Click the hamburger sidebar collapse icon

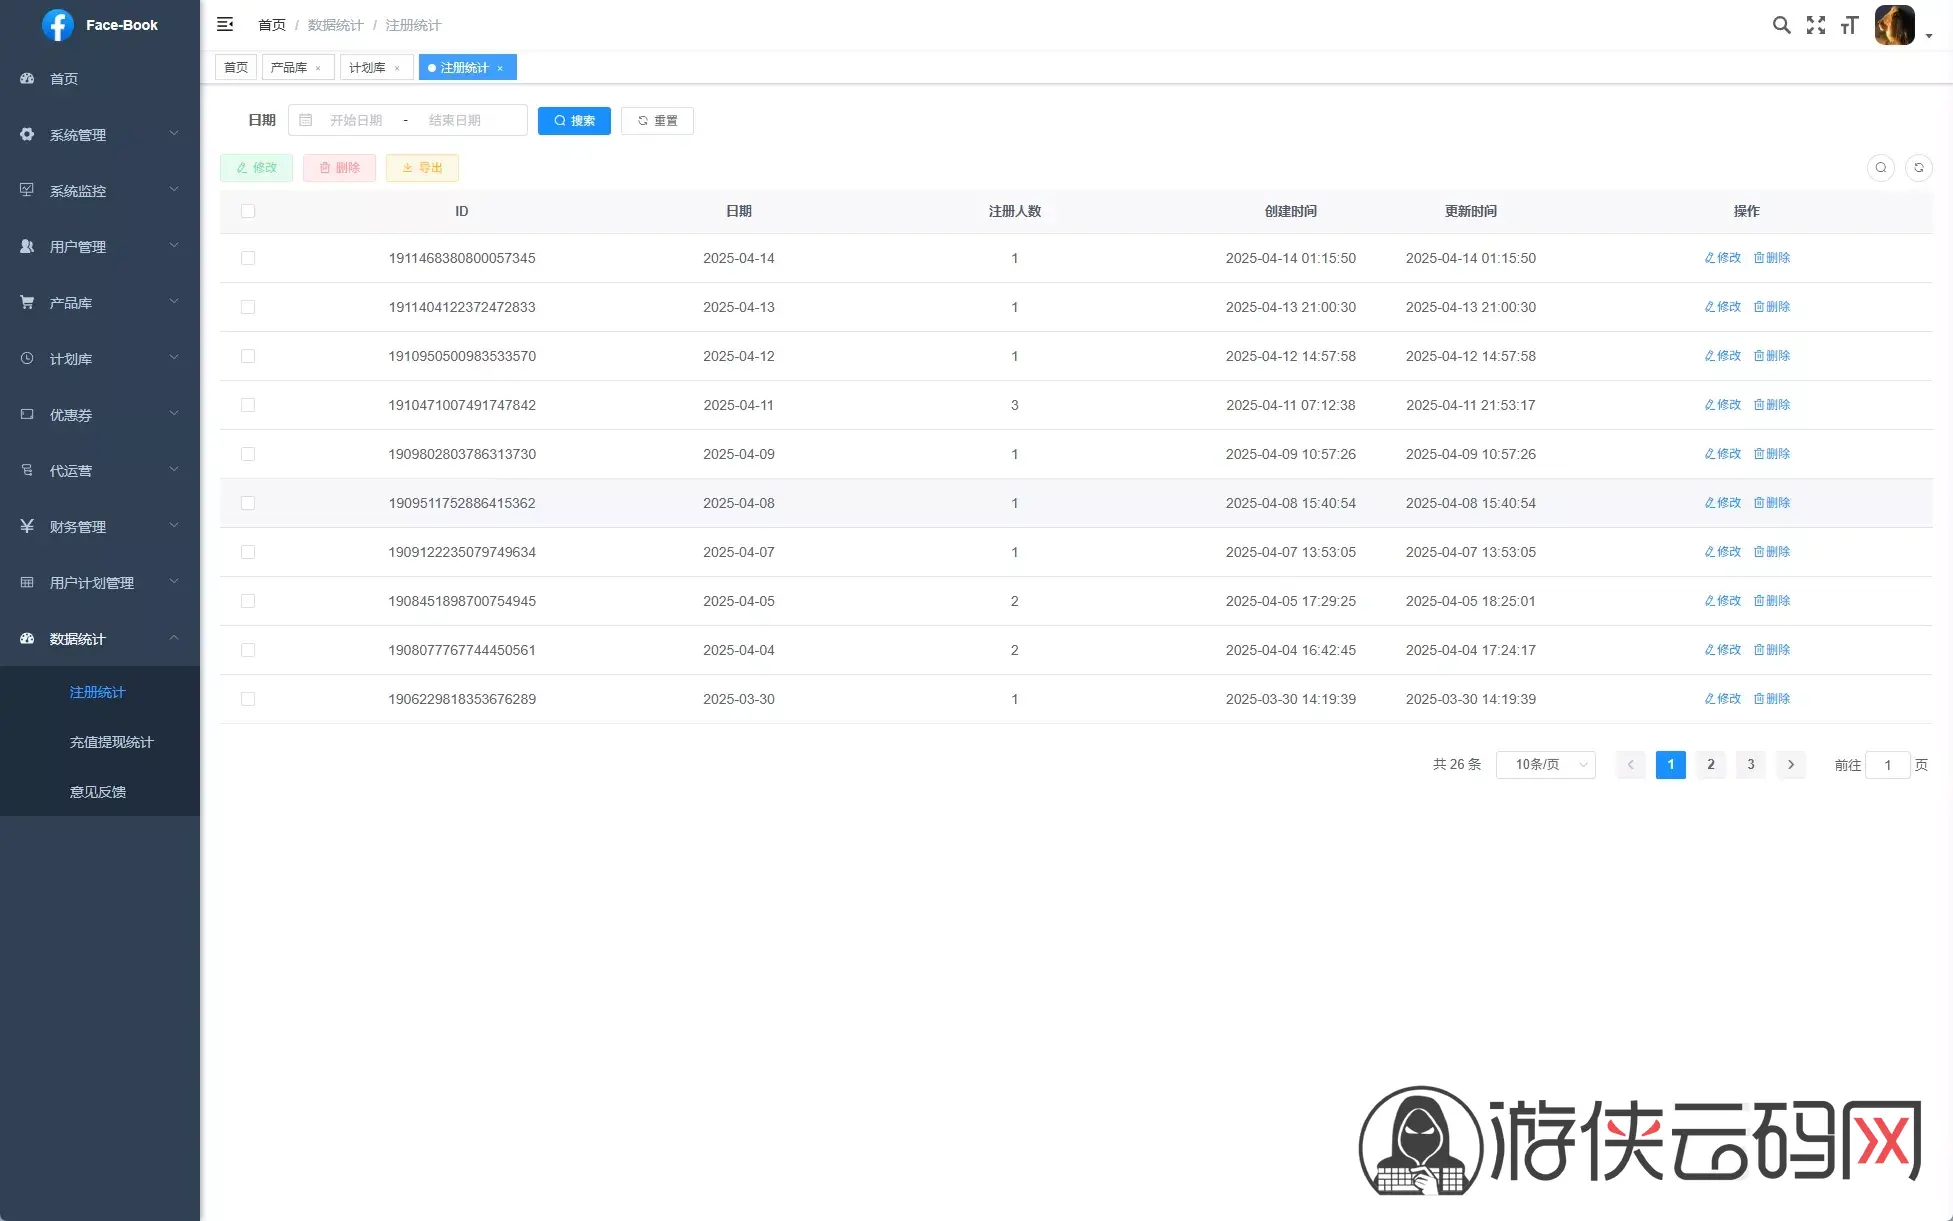(x=225, y=24)
